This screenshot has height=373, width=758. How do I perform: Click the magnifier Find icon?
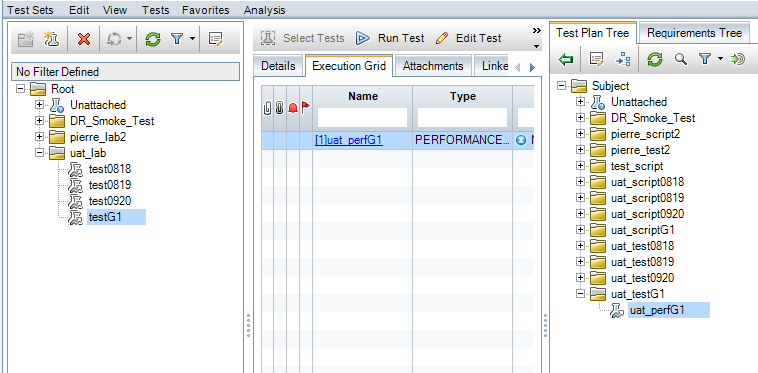[681, 59]
